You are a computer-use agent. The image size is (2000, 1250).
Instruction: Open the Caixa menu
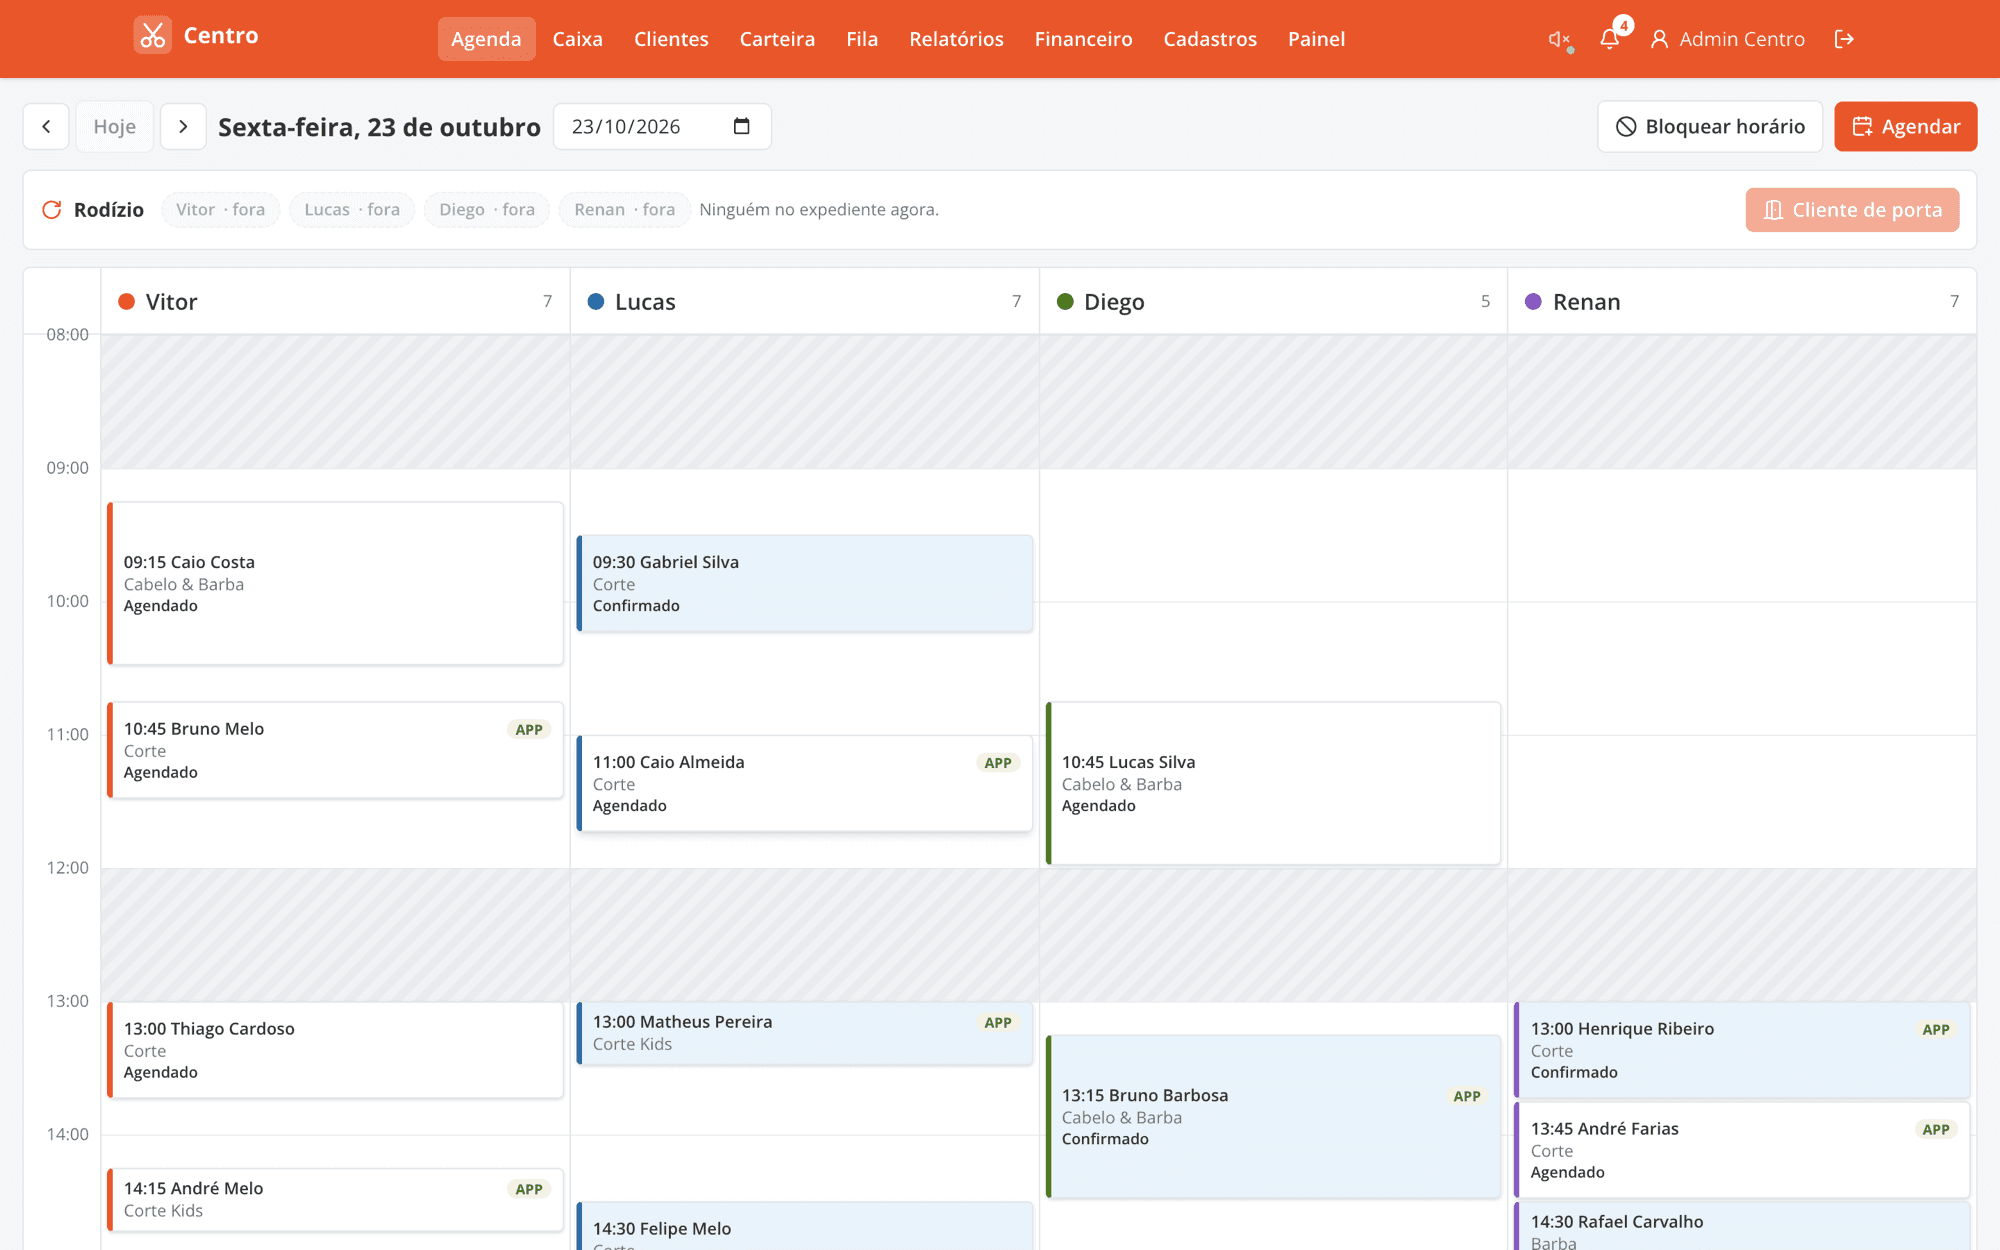(578, 39)
